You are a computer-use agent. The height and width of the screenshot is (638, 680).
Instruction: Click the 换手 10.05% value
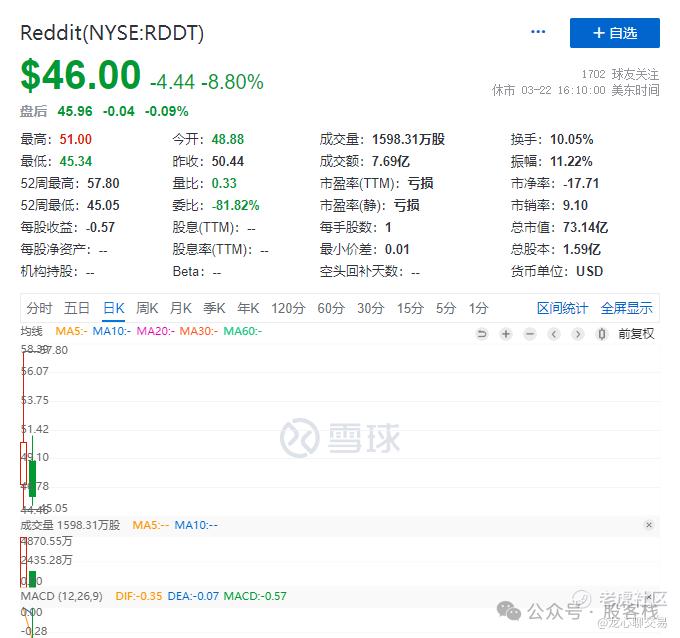(x=572, y=139)
